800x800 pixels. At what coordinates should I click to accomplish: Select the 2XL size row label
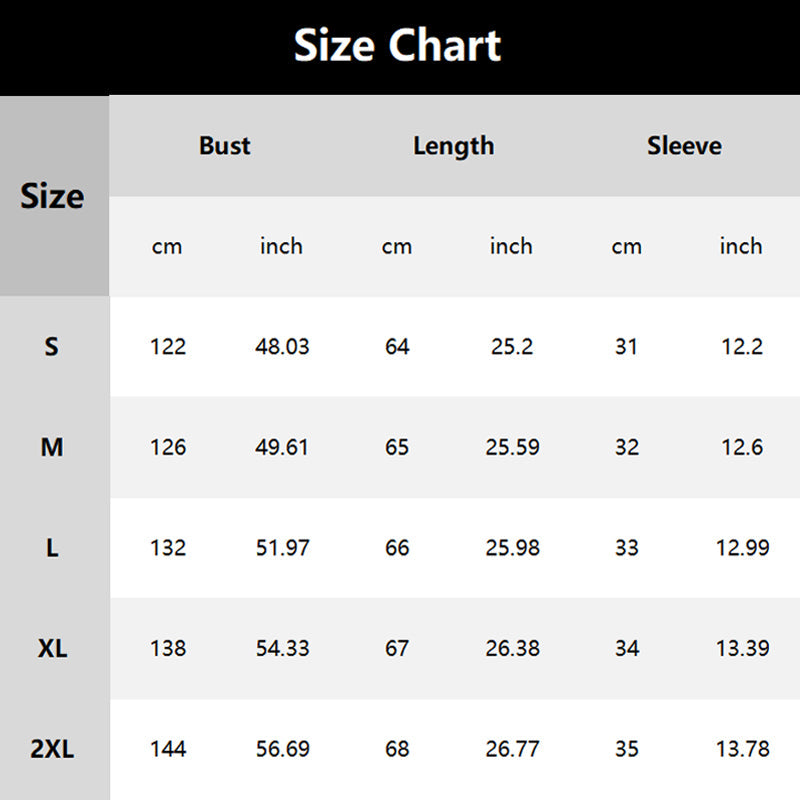[52, 749]
